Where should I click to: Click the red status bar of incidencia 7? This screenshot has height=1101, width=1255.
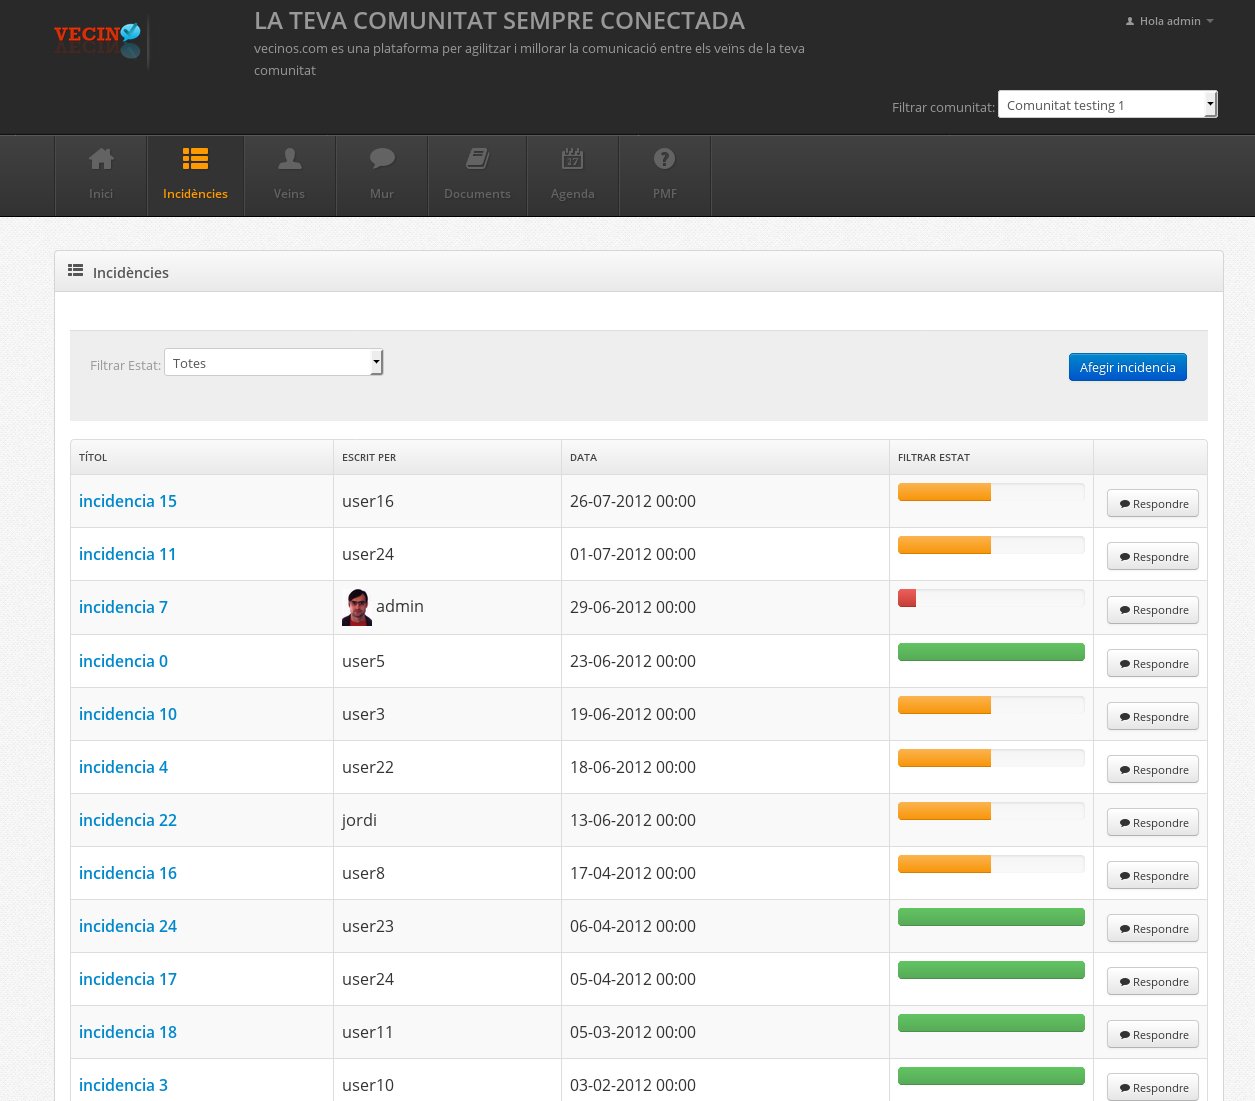click(x=907, y=598)
